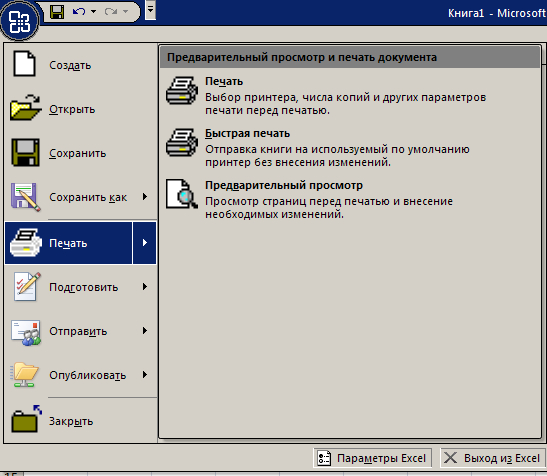The height and width of the screenshot is (476, 547).
Task: Choose Предварительный просмотр in the submenu
Action: pos(350,199)
